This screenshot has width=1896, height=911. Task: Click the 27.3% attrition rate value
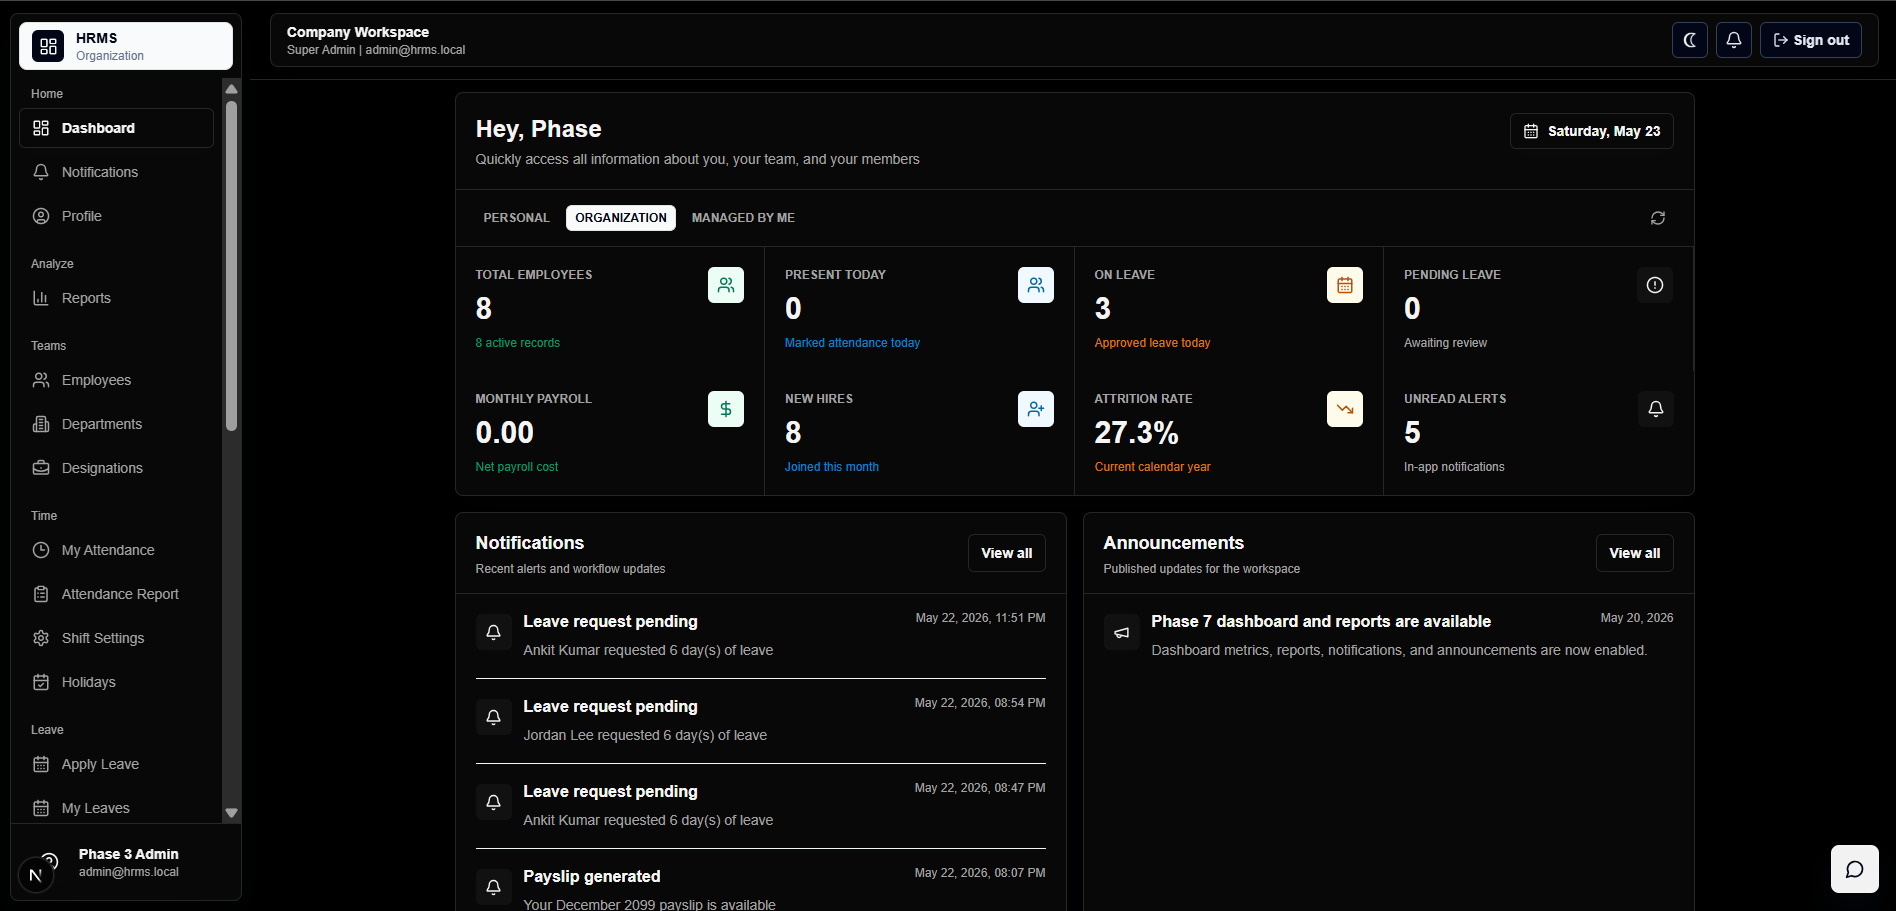click(1136, 432)
